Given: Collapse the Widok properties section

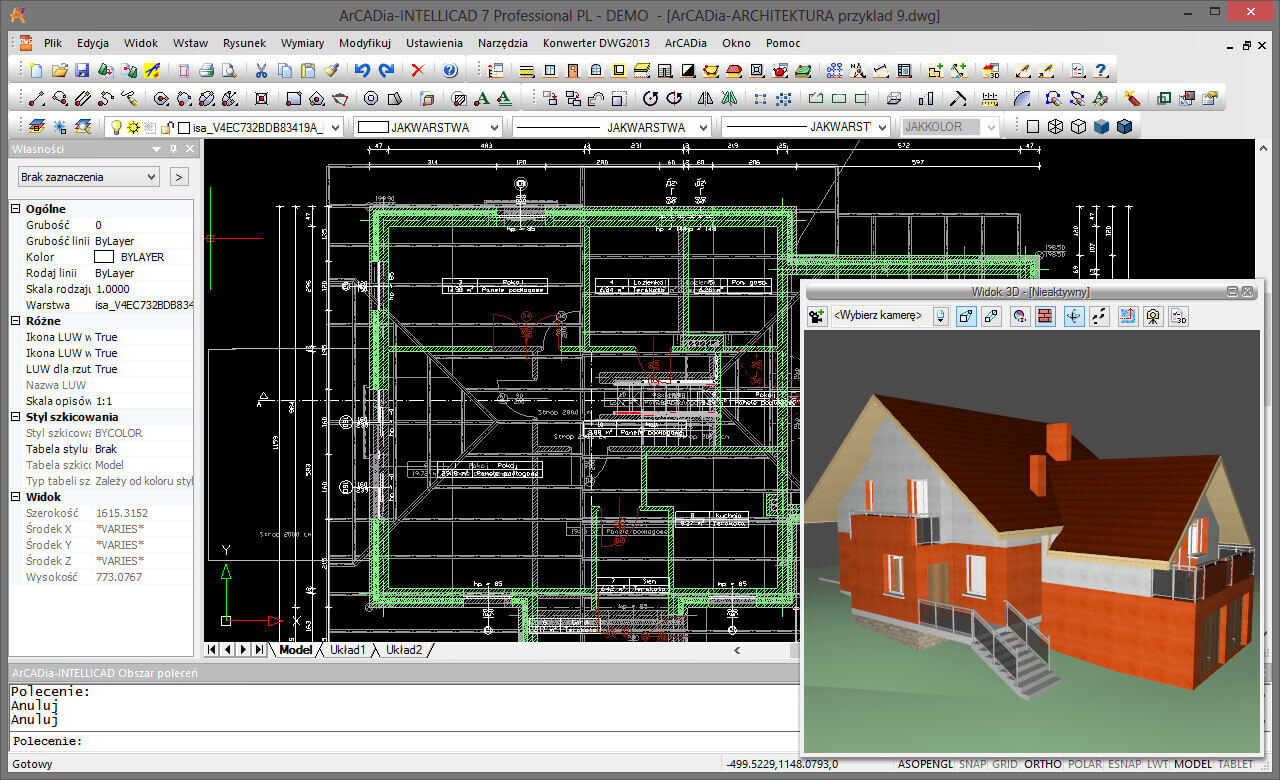Looking at the screenshot, I should point(15,497).
